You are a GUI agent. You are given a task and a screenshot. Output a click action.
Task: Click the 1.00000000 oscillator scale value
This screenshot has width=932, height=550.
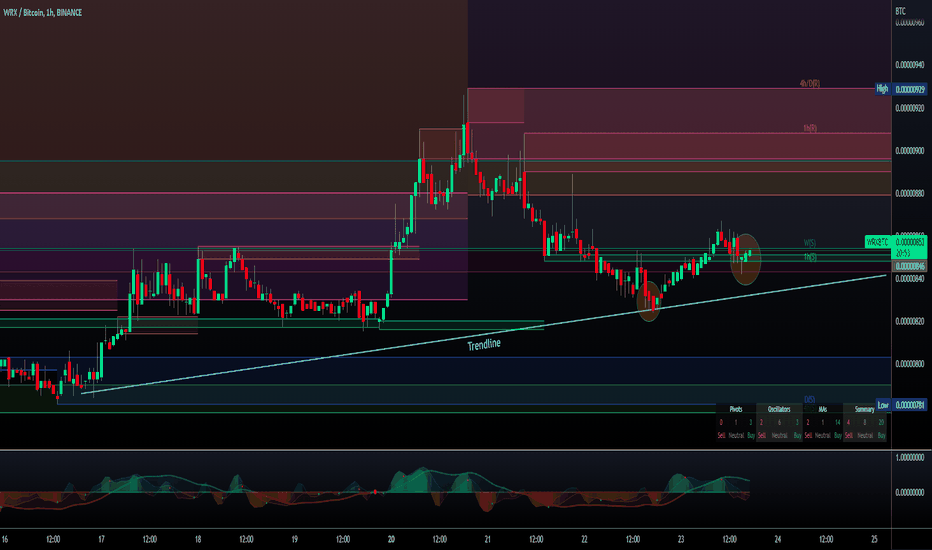pyautogui.click(x=910, y=457)
